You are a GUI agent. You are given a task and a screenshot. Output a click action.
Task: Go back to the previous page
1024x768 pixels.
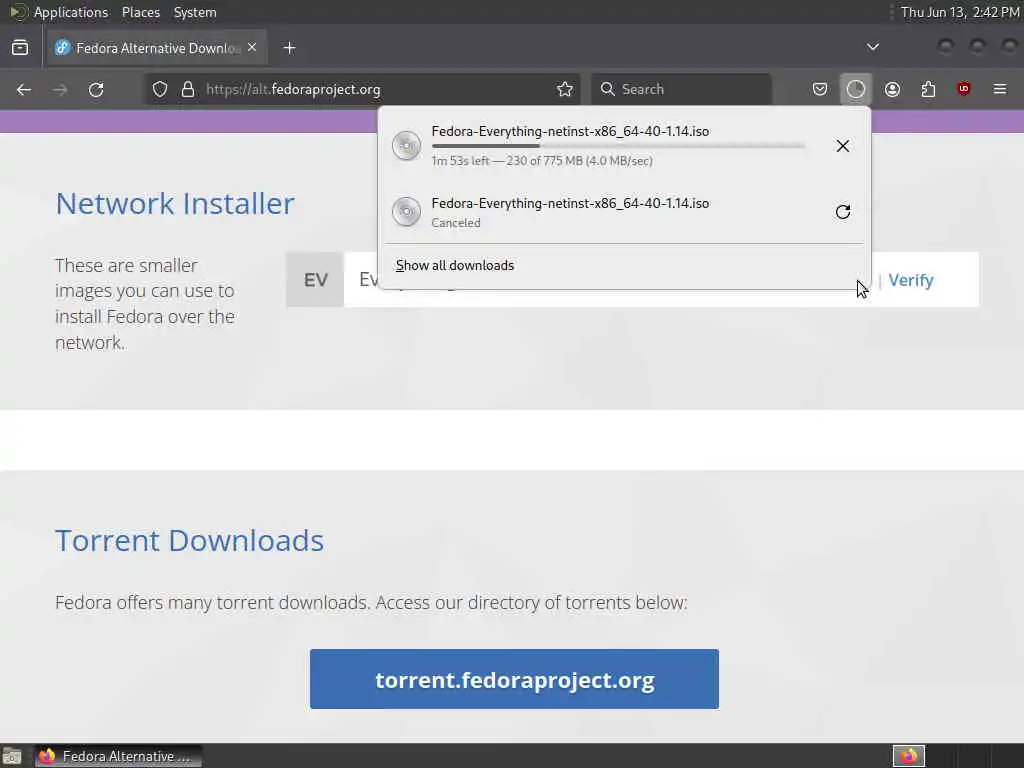tap(24, 89)
